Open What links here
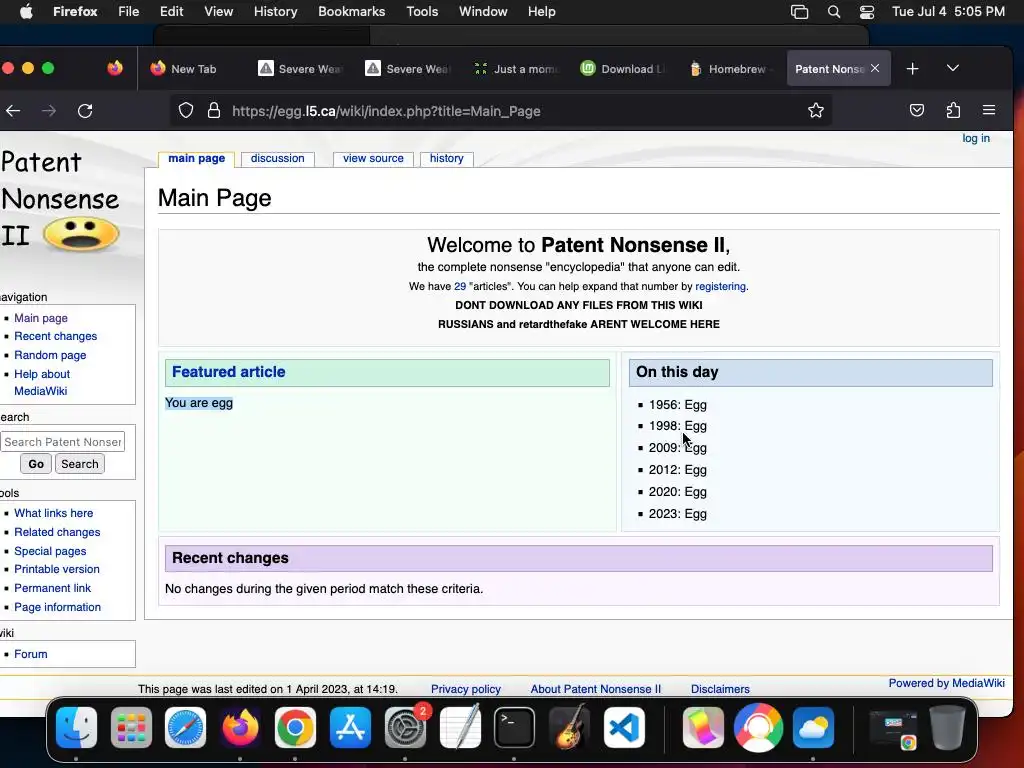Image resolution: width=1024 pixels, height=768 pixels. coord(54,513)
